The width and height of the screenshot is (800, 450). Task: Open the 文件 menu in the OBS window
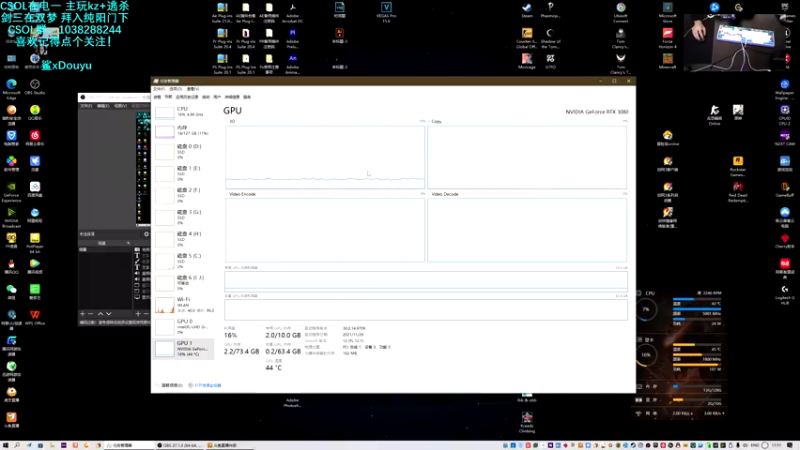(86, 106)
